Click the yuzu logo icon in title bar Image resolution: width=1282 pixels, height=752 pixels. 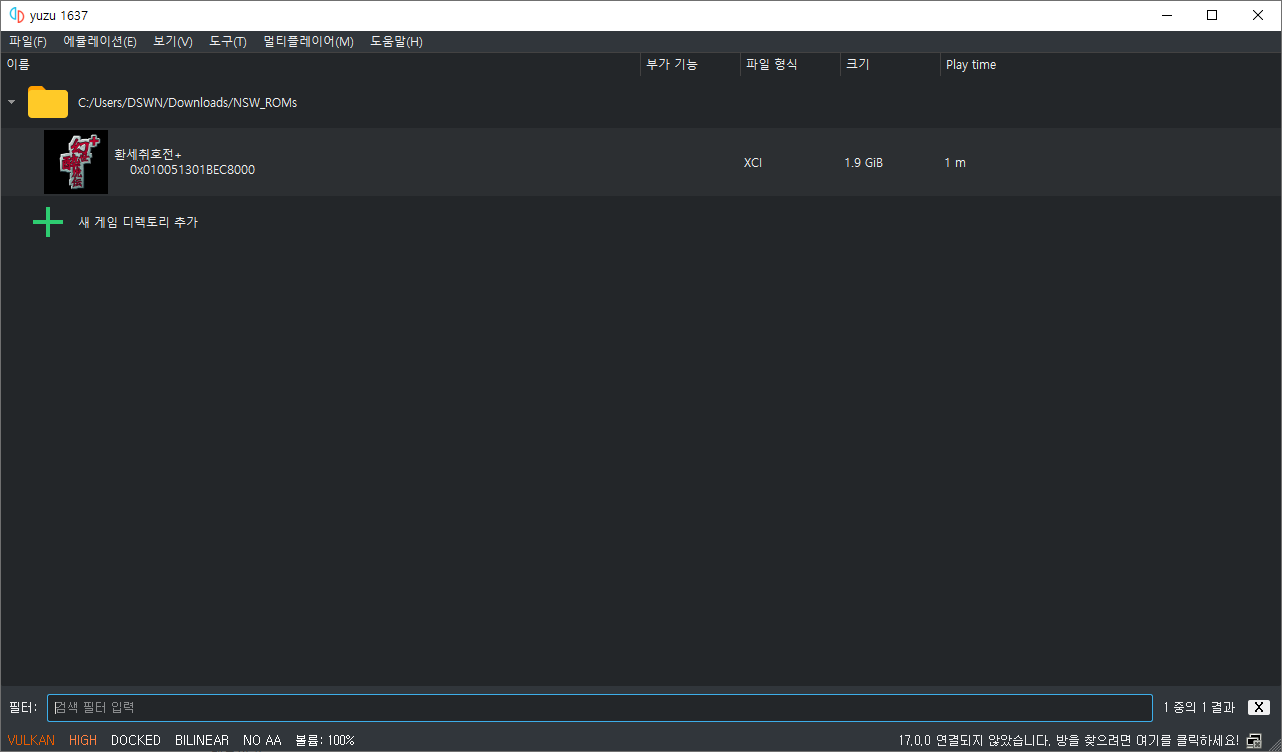[16, 15]
